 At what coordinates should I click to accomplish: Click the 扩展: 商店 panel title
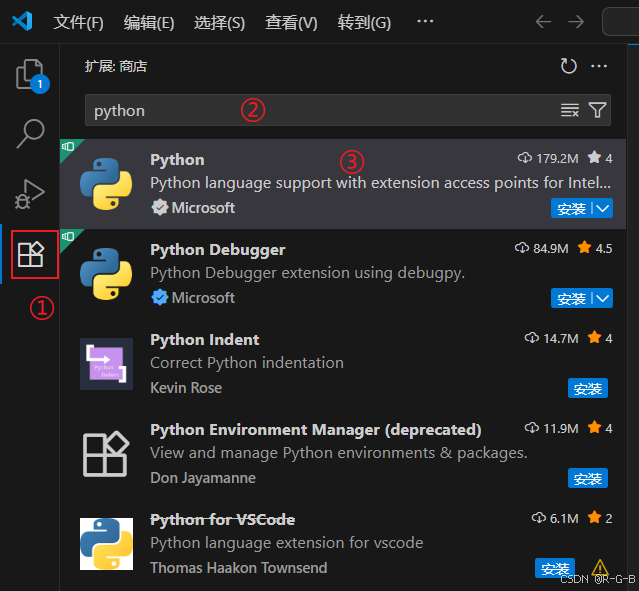(x=116, y=66)
